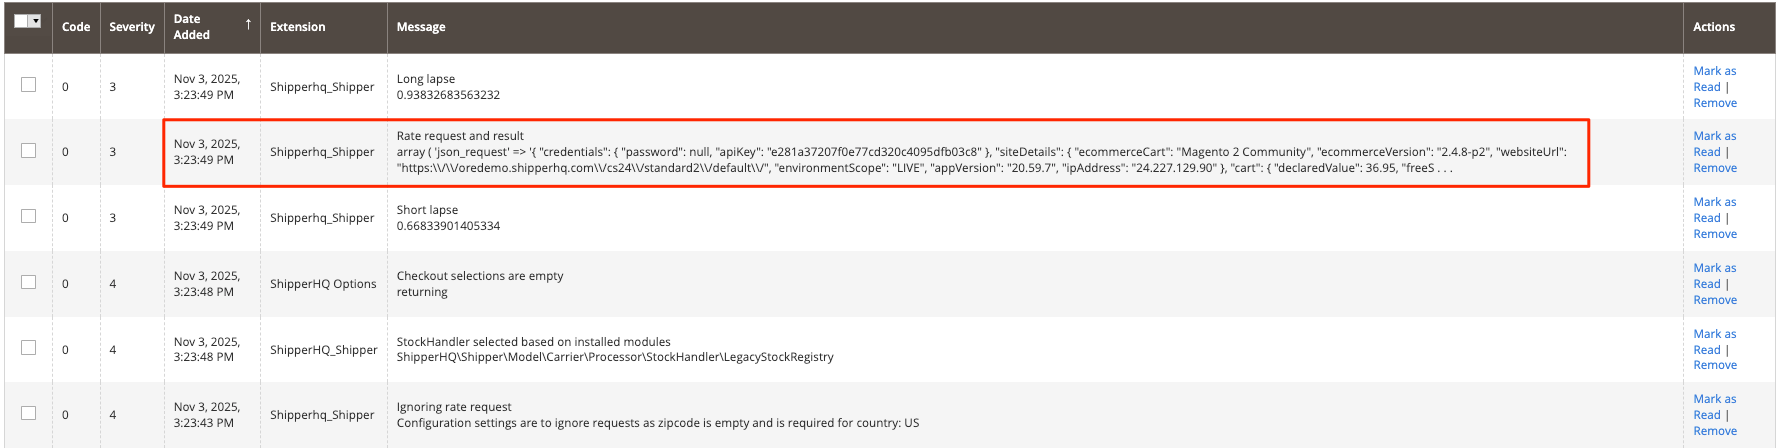Sort by the Severity column header
This screenshot has width=1778, height=448.
coord(132,27)
